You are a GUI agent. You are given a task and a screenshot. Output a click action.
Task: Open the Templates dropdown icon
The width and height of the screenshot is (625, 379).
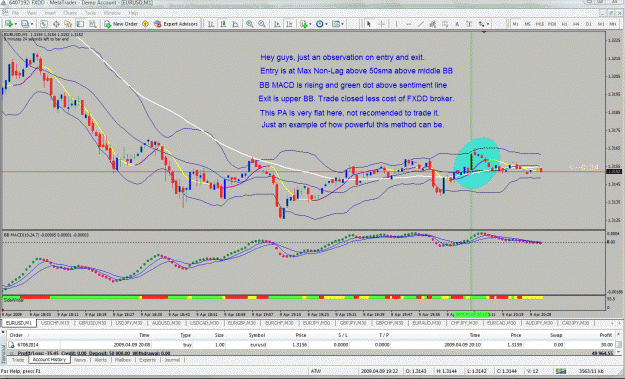tap(338, 24)
